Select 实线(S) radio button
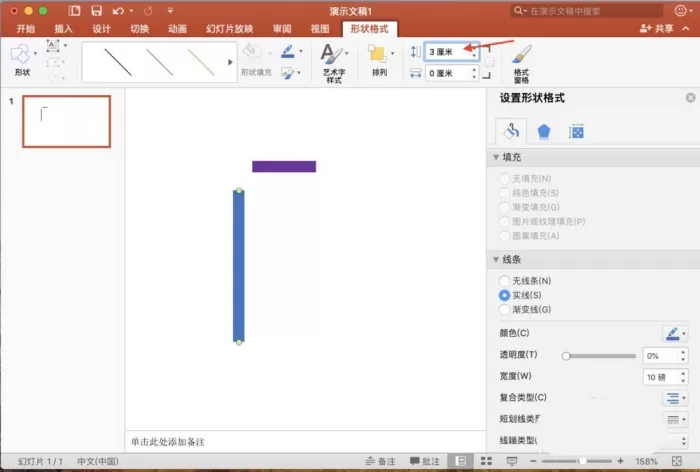 click(x=504, y=295)
